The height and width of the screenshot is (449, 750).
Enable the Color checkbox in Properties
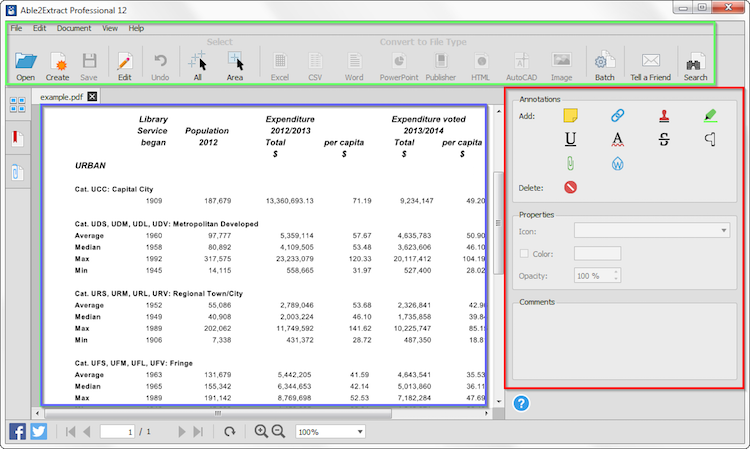coord(524,253)
